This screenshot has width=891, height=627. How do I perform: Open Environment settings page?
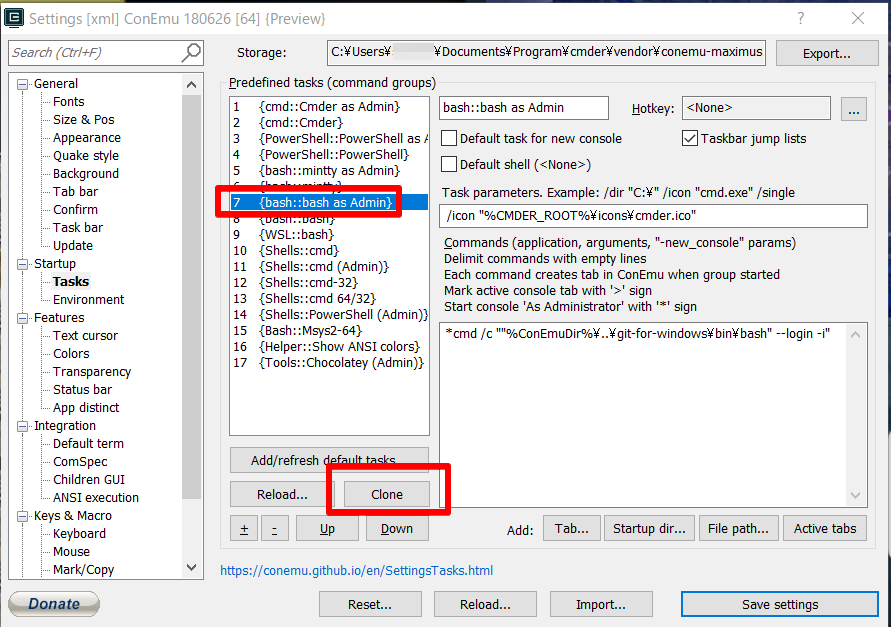tap(89, 300)
